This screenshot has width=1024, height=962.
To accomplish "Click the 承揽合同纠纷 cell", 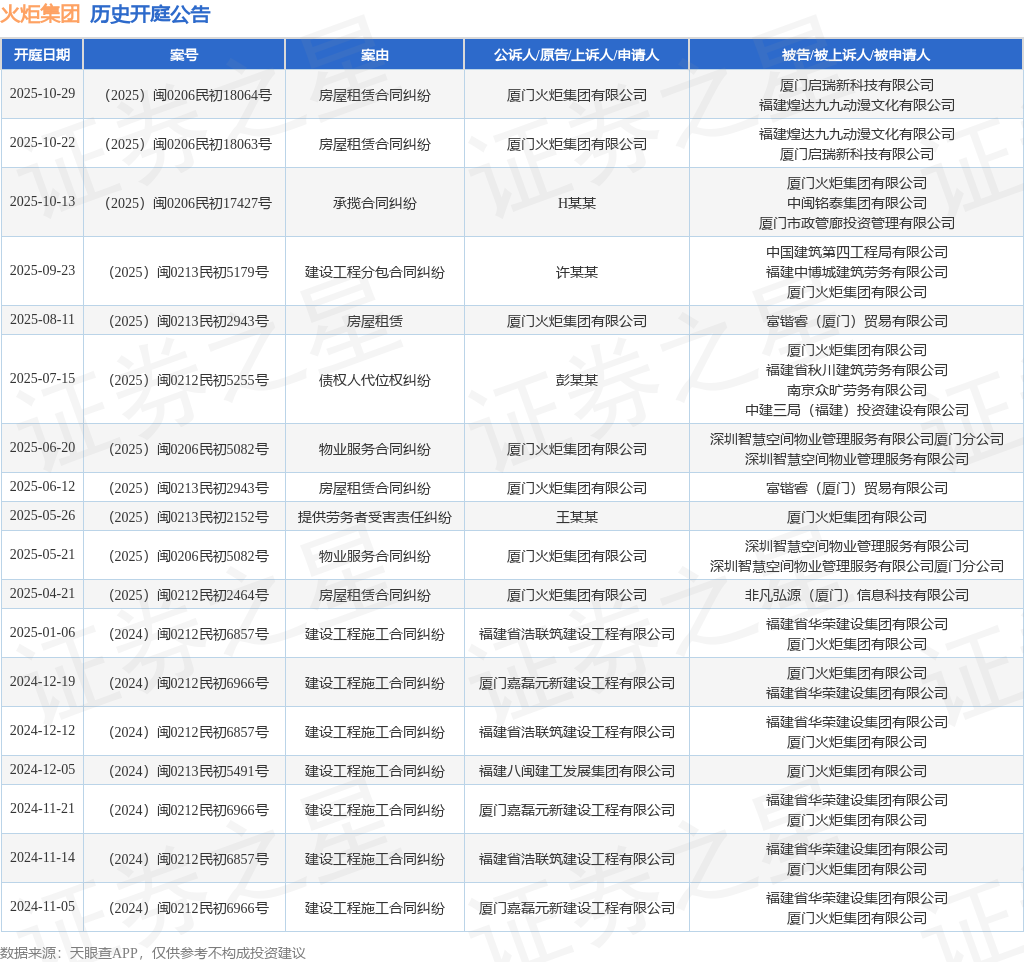I will coord(374,203).
